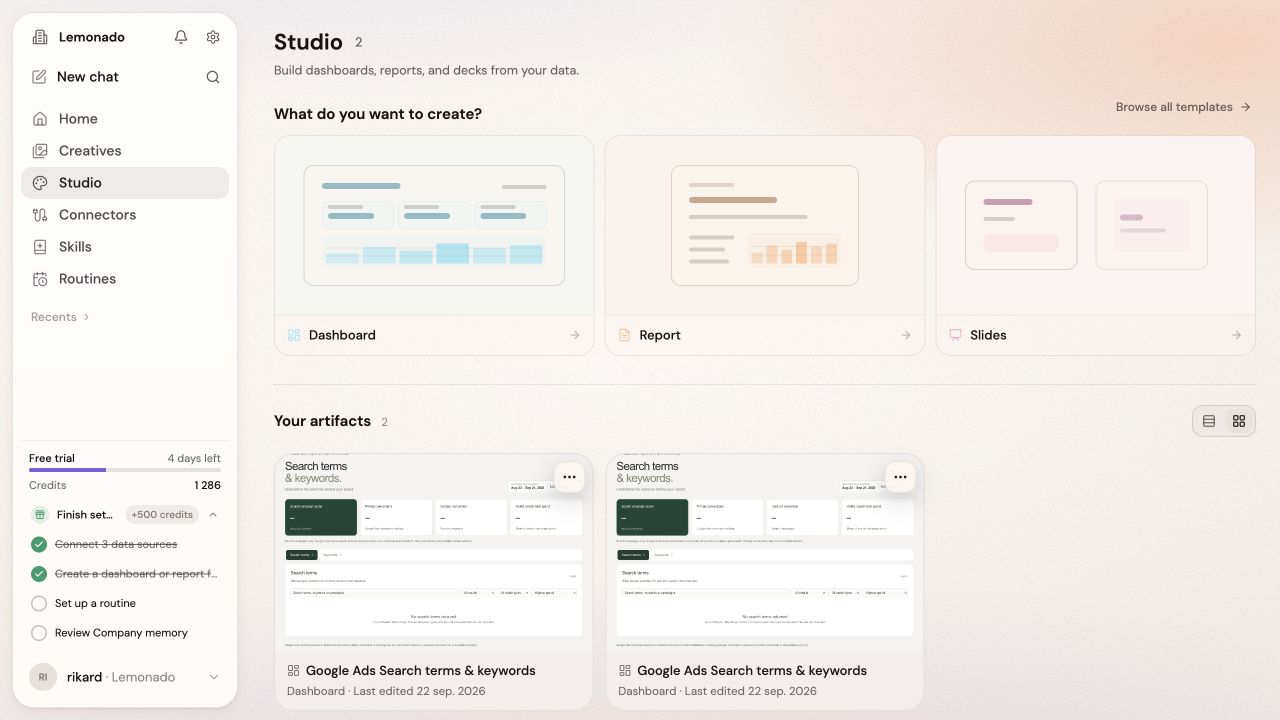Viewport: 1280px width, 720px height.
Task: Click the free trial progress bar
Action: click(x=125, y=470)
